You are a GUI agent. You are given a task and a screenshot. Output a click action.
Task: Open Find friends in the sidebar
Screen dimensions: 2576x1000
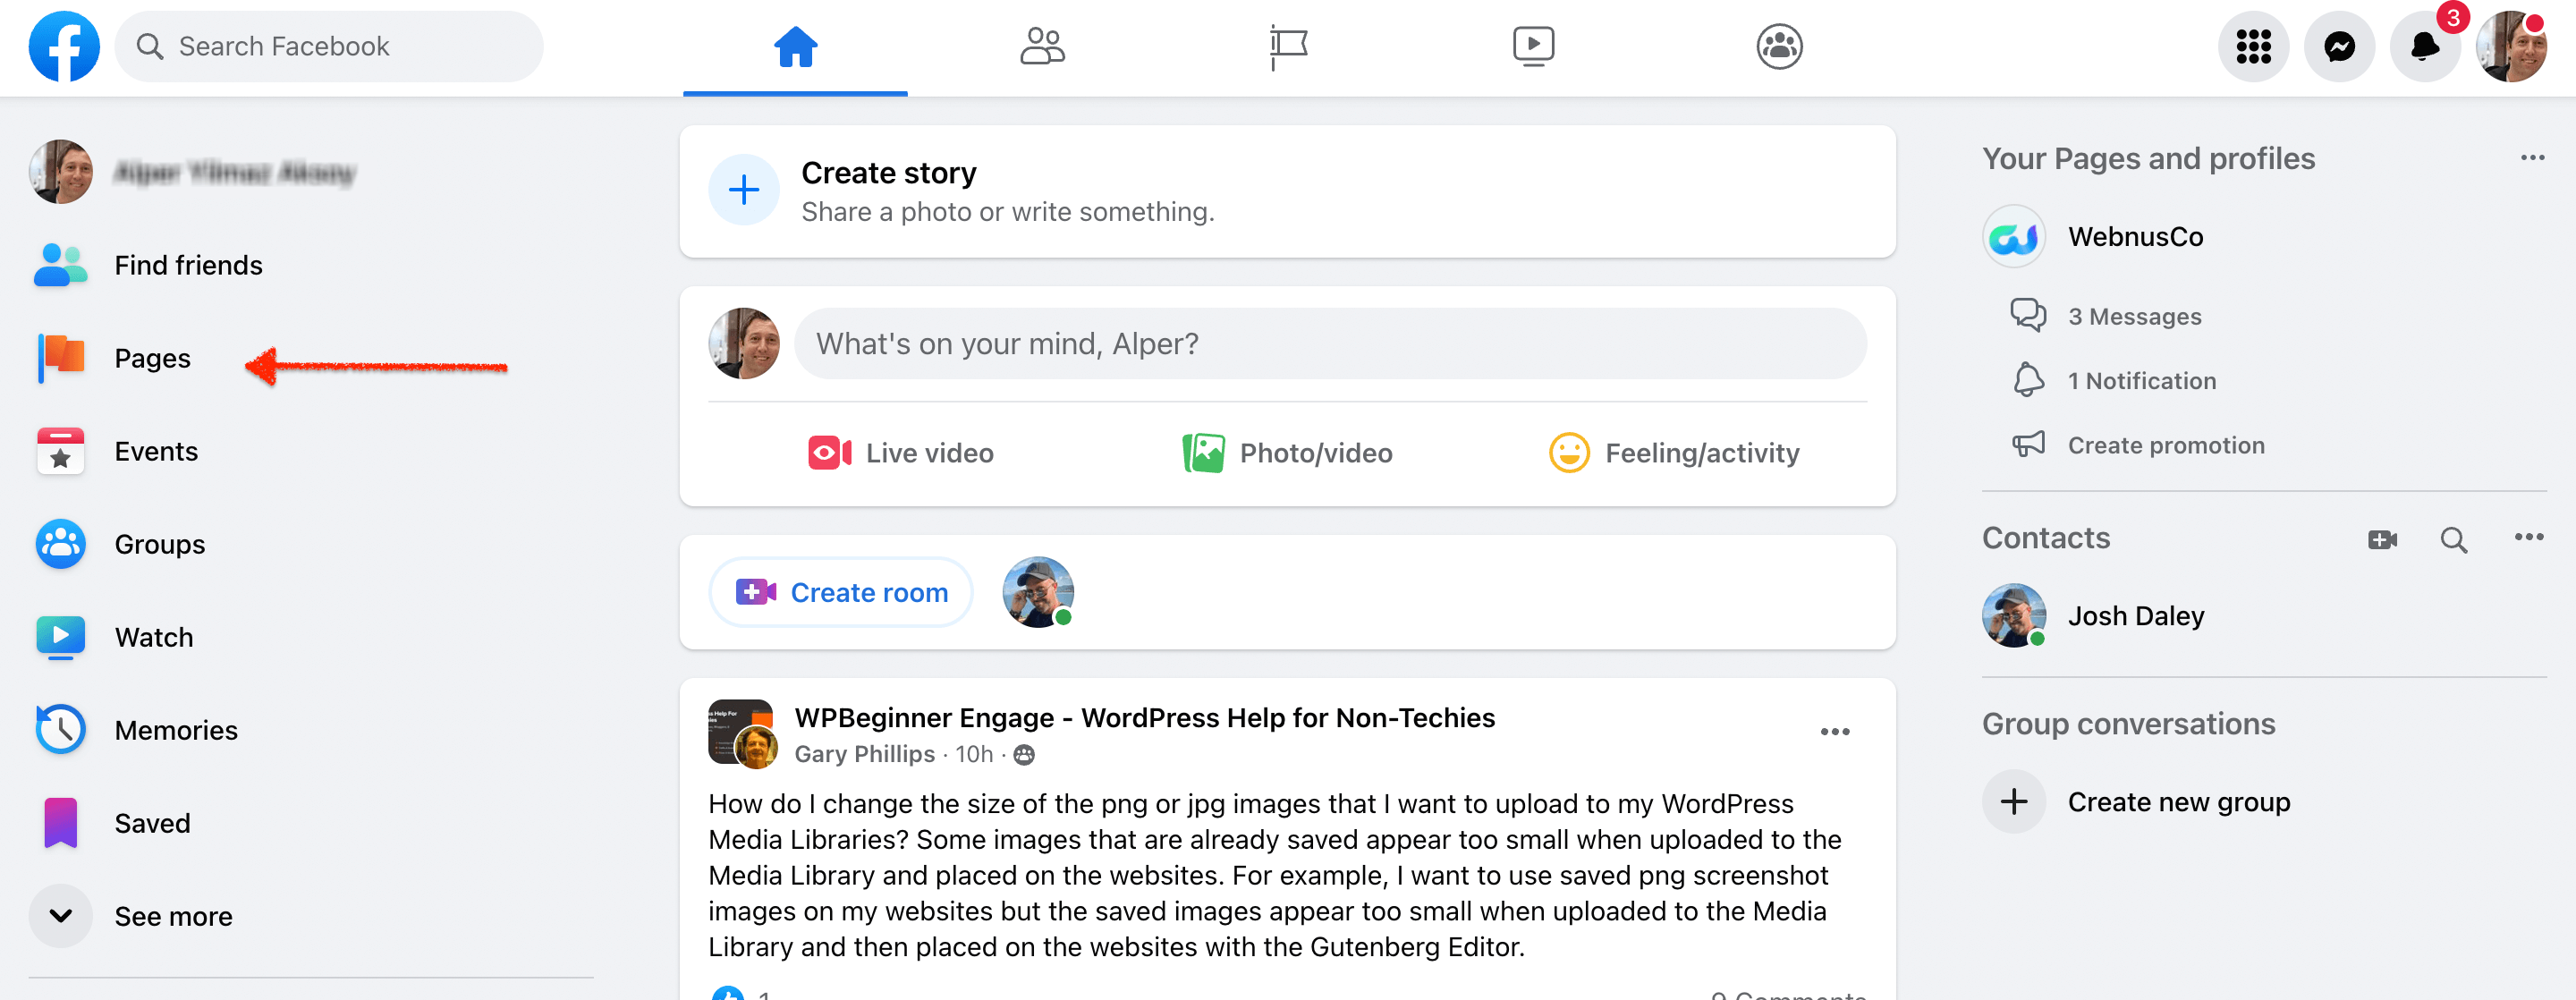click(x=310, y=265)
